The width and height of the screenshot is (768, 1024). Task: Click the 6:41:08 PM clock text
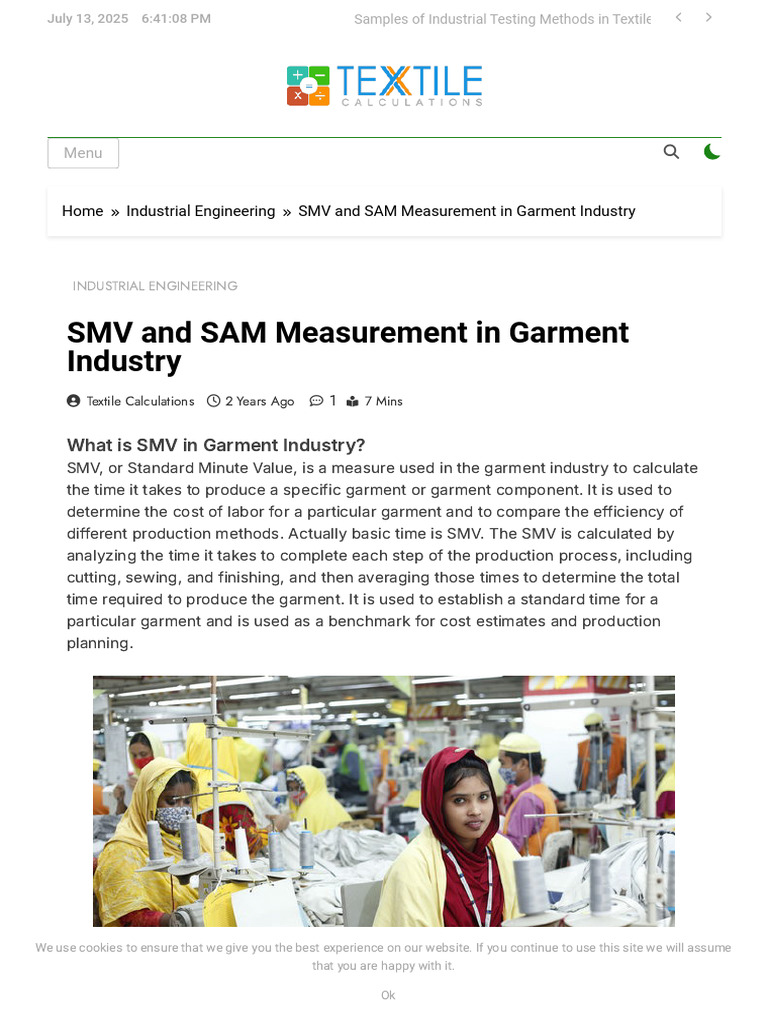176,18
